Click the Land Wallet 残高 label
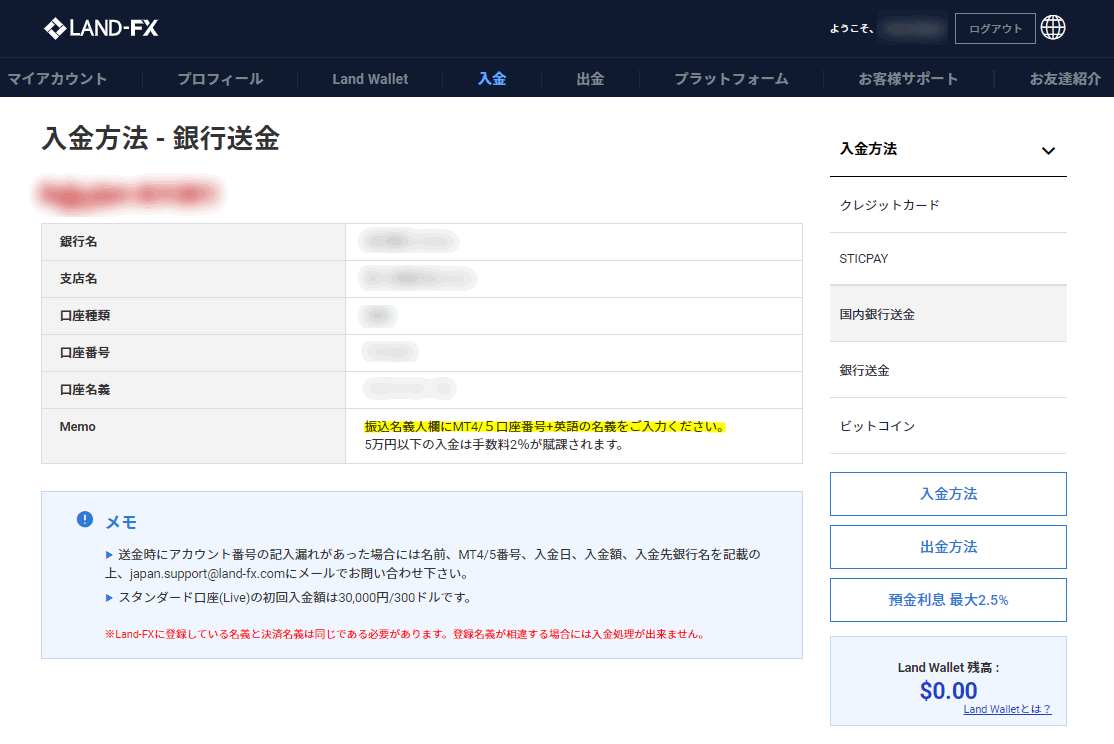1114x744 pixels. click(948, 667)
